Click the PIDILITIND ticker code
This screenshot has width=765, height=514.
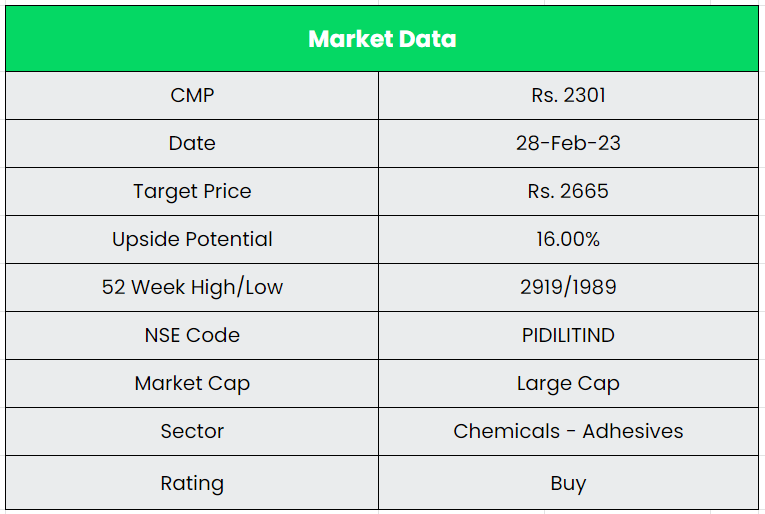tap(568, 335)
